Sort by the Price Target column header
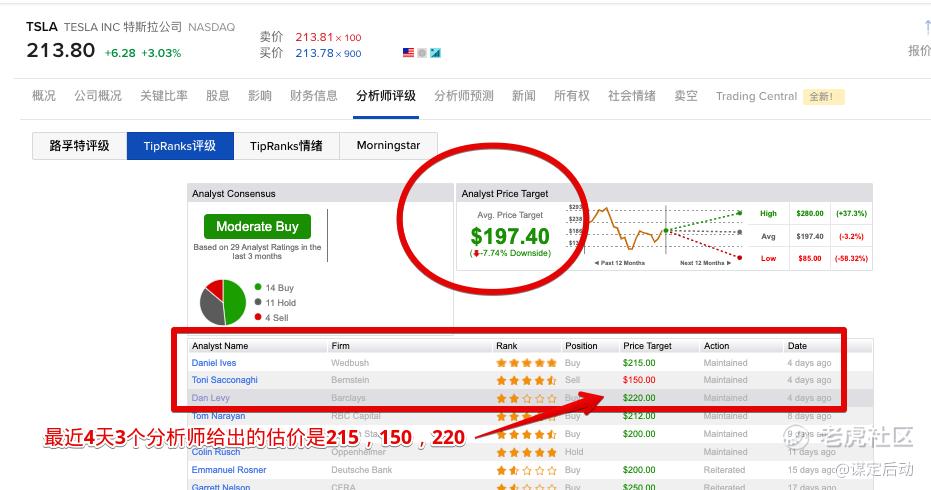The image size is (931, 490). click(x=647, y=346)
